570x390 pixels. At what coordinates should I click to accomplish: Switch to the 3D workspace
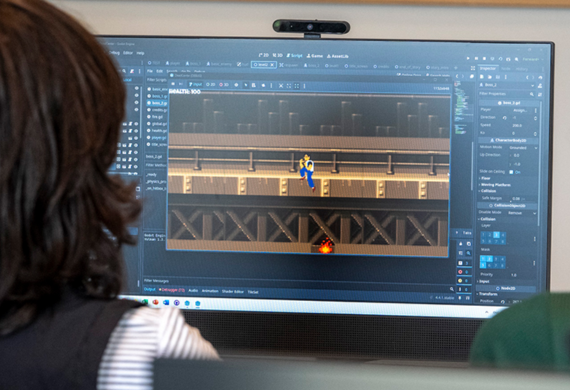click(277, 55)
